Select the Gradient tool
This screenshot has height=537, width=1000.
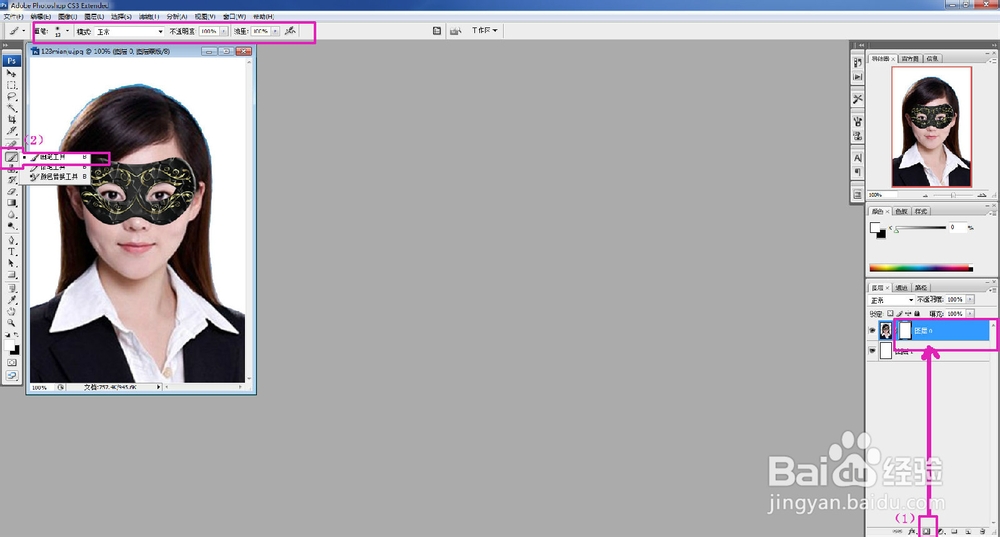(x=11, y=203)
